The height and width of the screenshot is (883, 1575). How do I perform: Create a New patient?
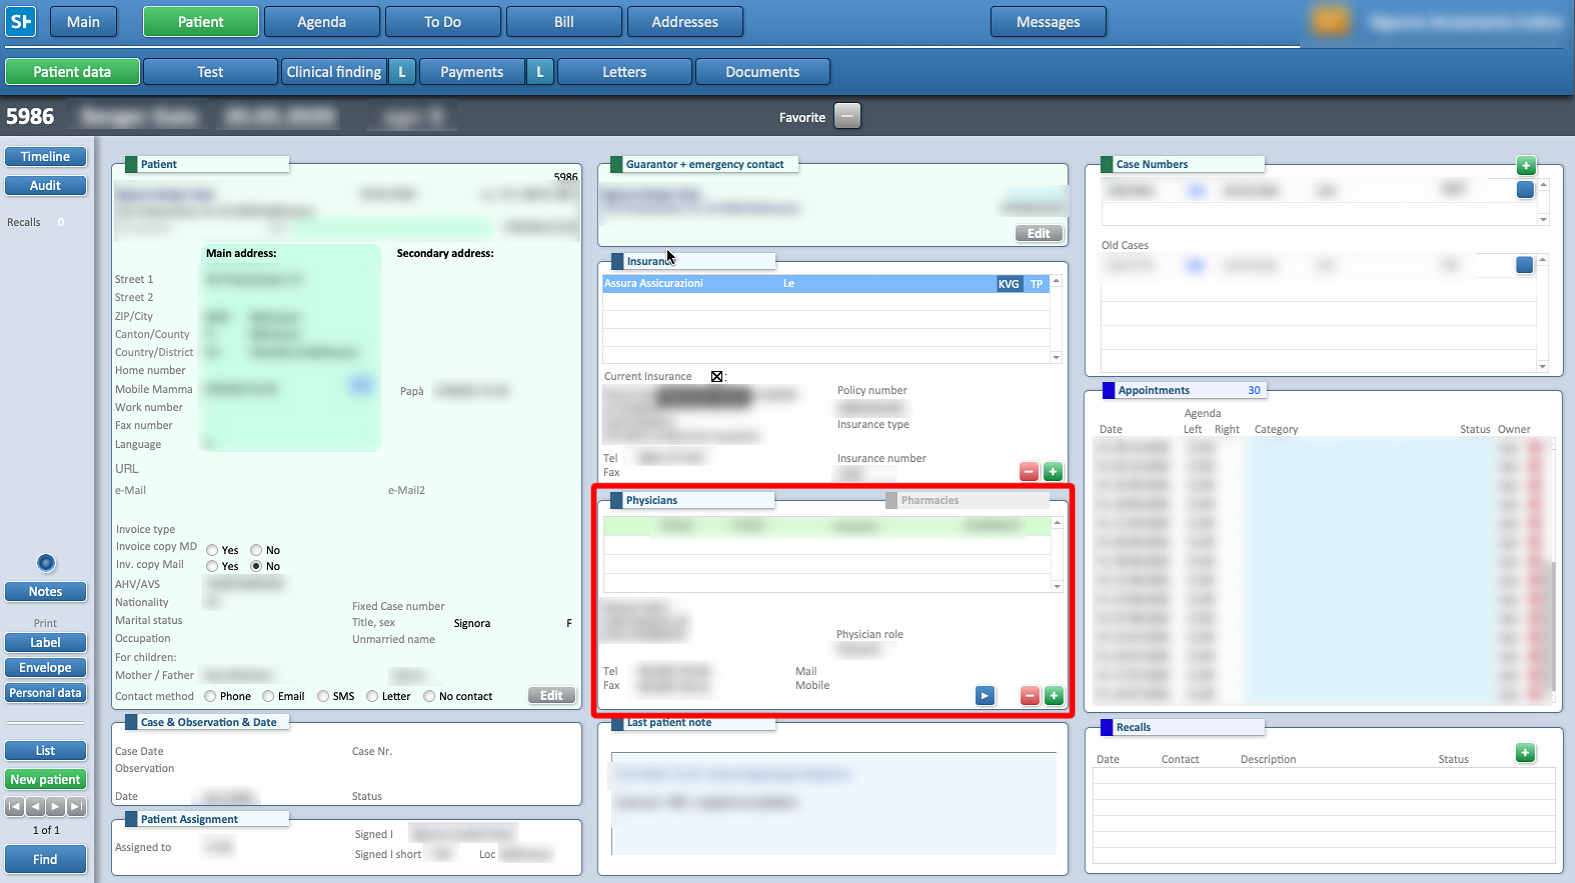[45, 780]
